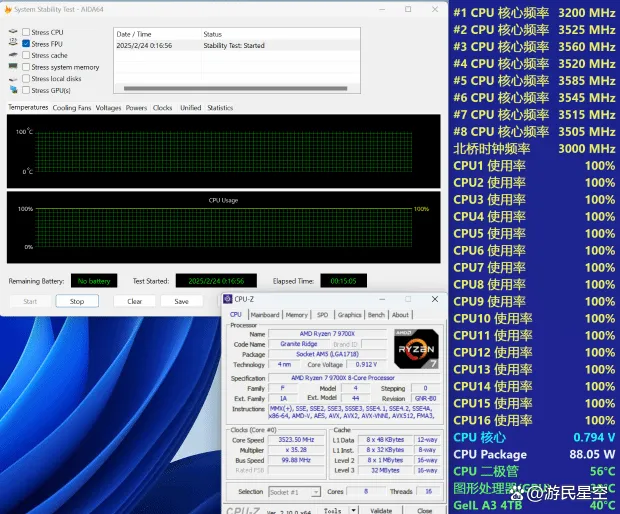Open the Statistics tab

click(220, 108)
